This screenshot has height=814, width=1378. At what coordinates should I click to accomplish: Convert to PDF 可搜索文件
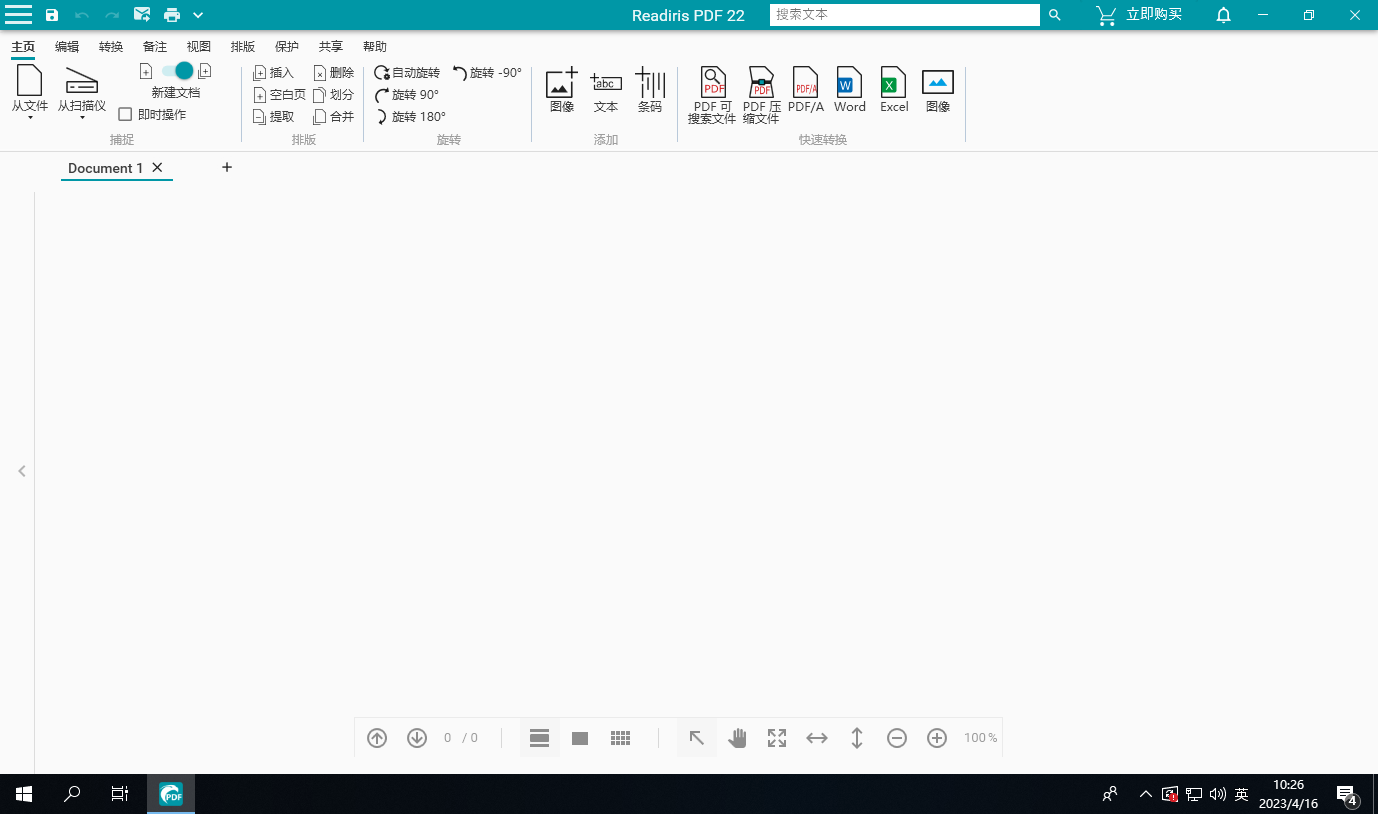(712, 96)
